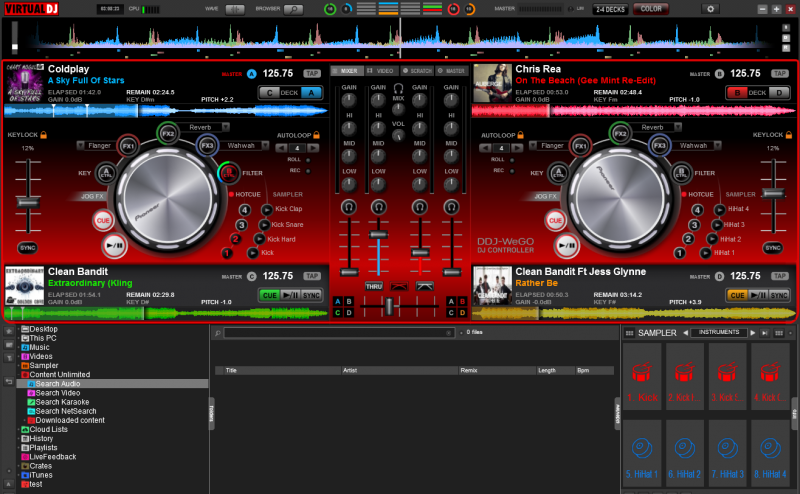Click the FX1 button on deck B

tap(581, 146)
